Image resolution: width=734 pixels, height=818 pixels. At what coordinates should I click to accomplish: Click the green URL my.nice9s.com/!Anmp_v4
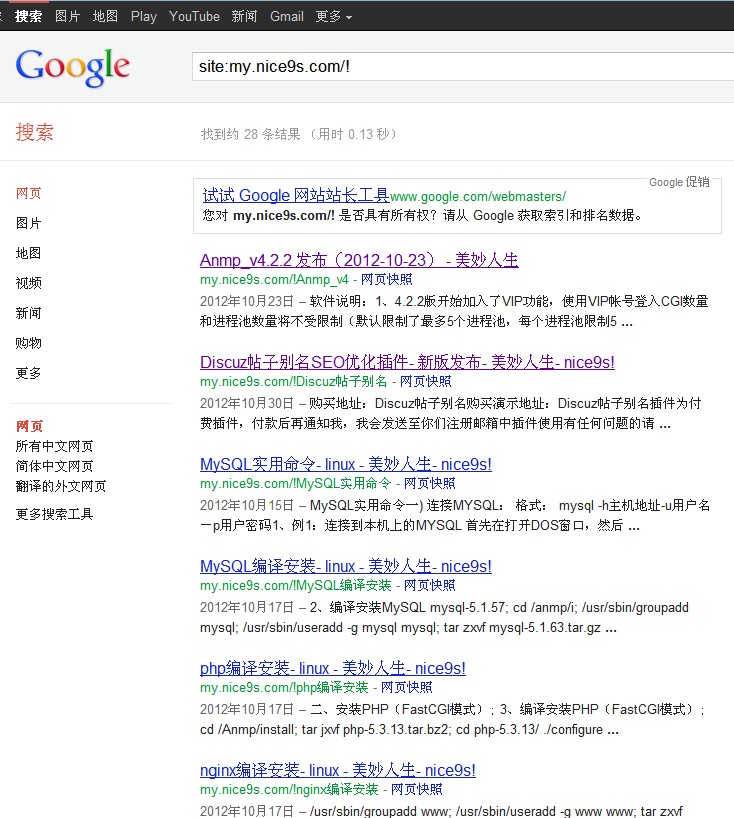(274, 280)
